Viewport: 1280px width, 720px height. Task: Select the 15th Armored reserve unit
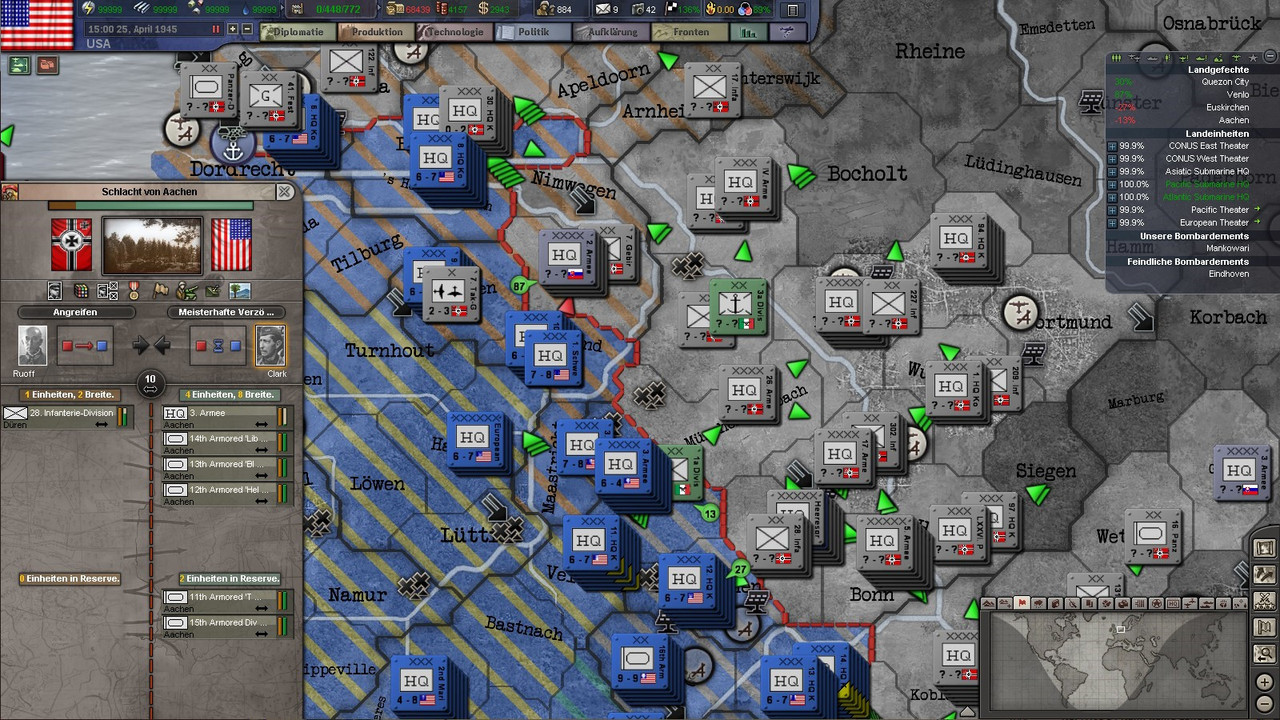pyautogui.click(x=227, y=625)
